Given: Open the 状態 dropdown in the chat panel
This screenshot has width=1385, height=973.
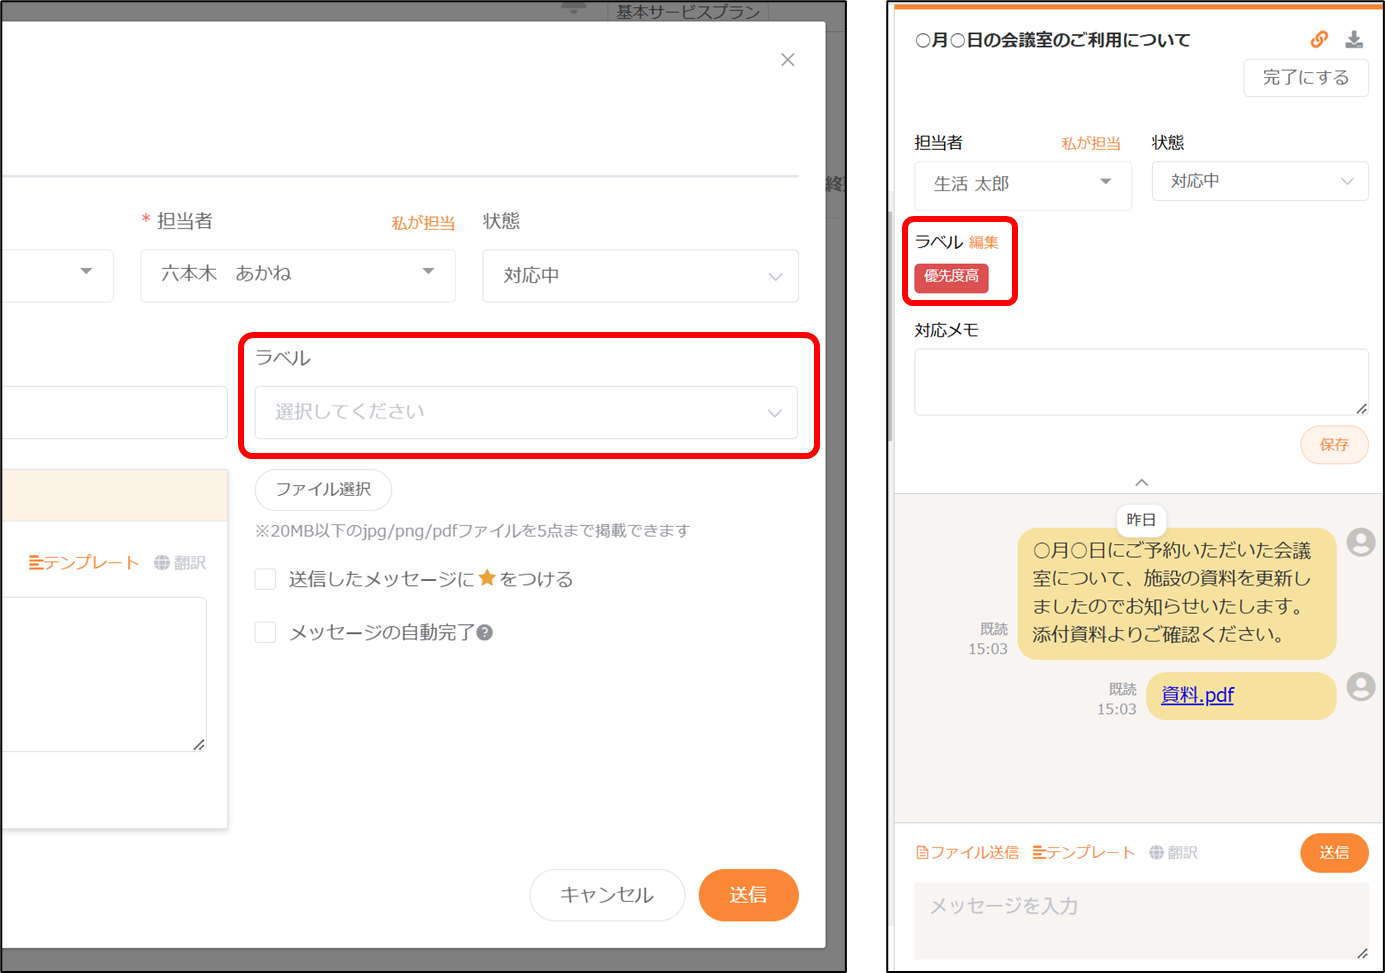Looking at the screenshot, I should pyautogui.click(x=1260, y=181).
